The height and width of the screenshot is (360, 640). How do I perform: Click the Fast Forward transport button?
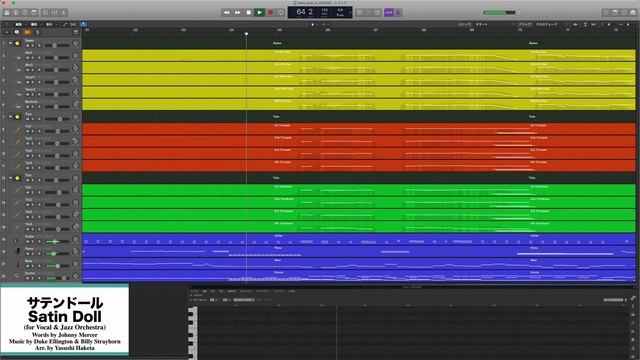(x=238, y=13)
